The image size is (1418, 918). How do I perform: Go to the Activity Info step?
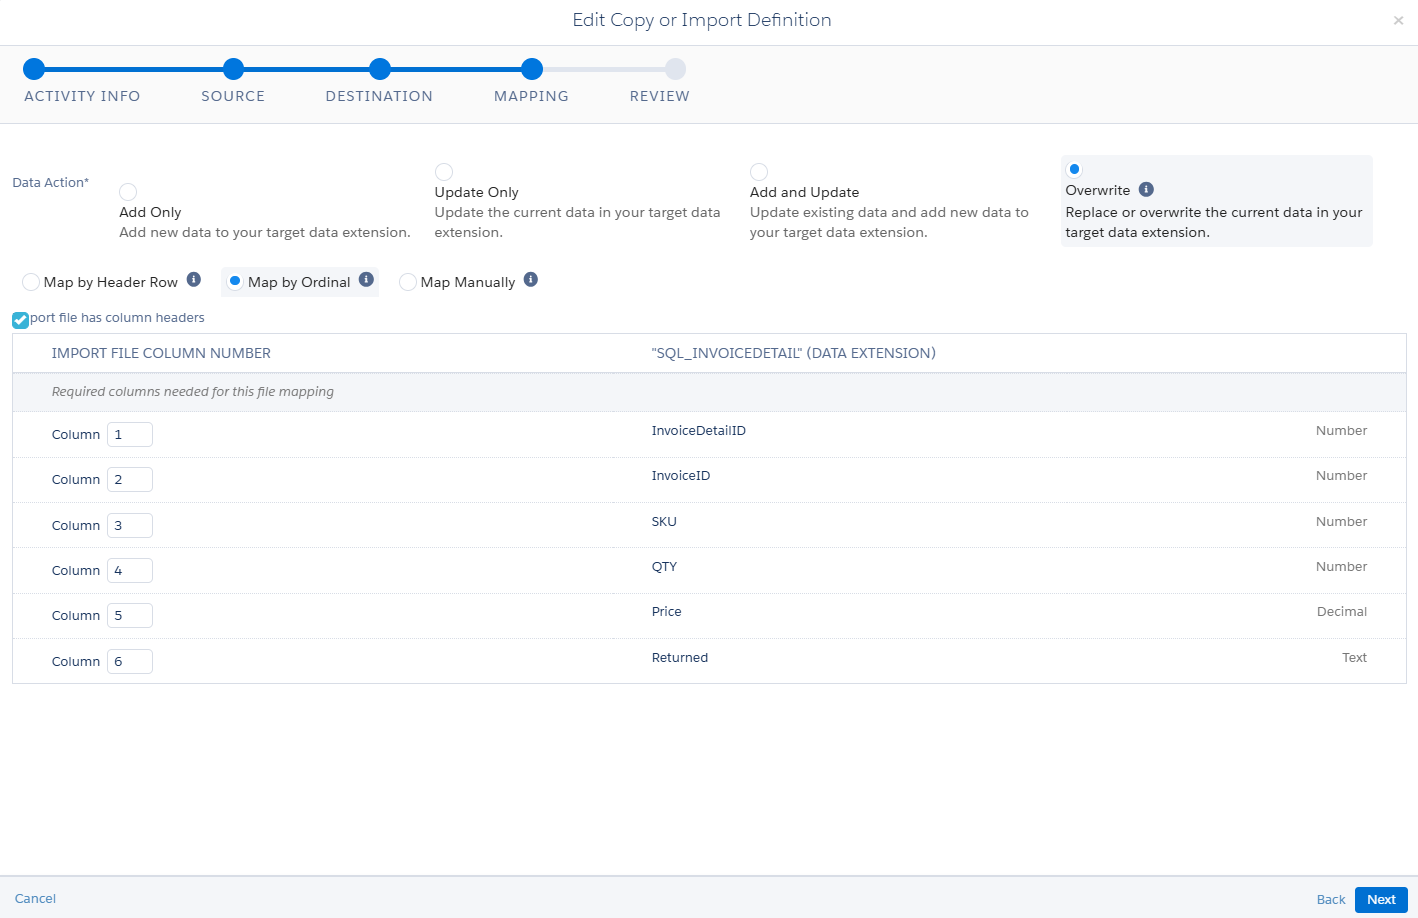(34, 69)
